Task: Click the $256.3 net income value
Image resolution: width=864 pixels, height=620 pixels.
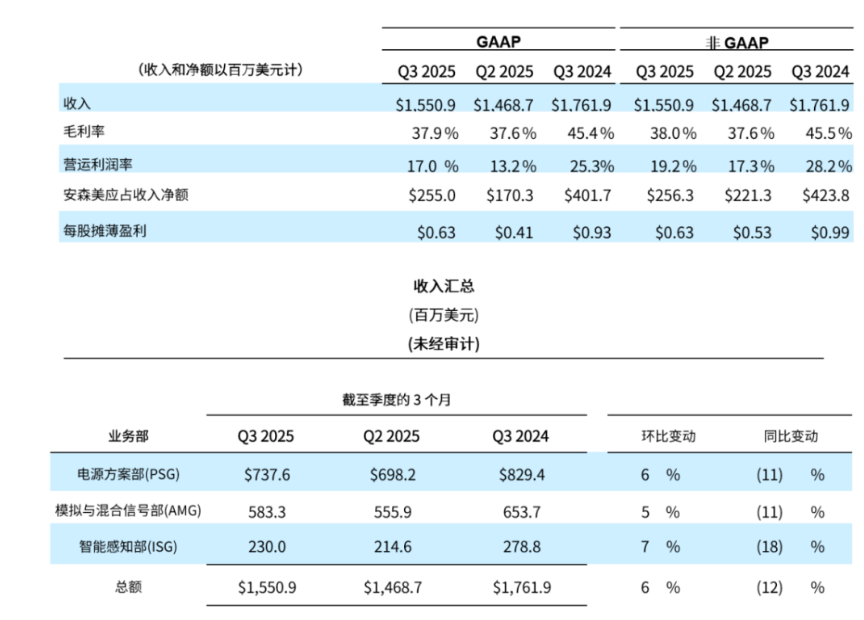Action: (670, 196)
